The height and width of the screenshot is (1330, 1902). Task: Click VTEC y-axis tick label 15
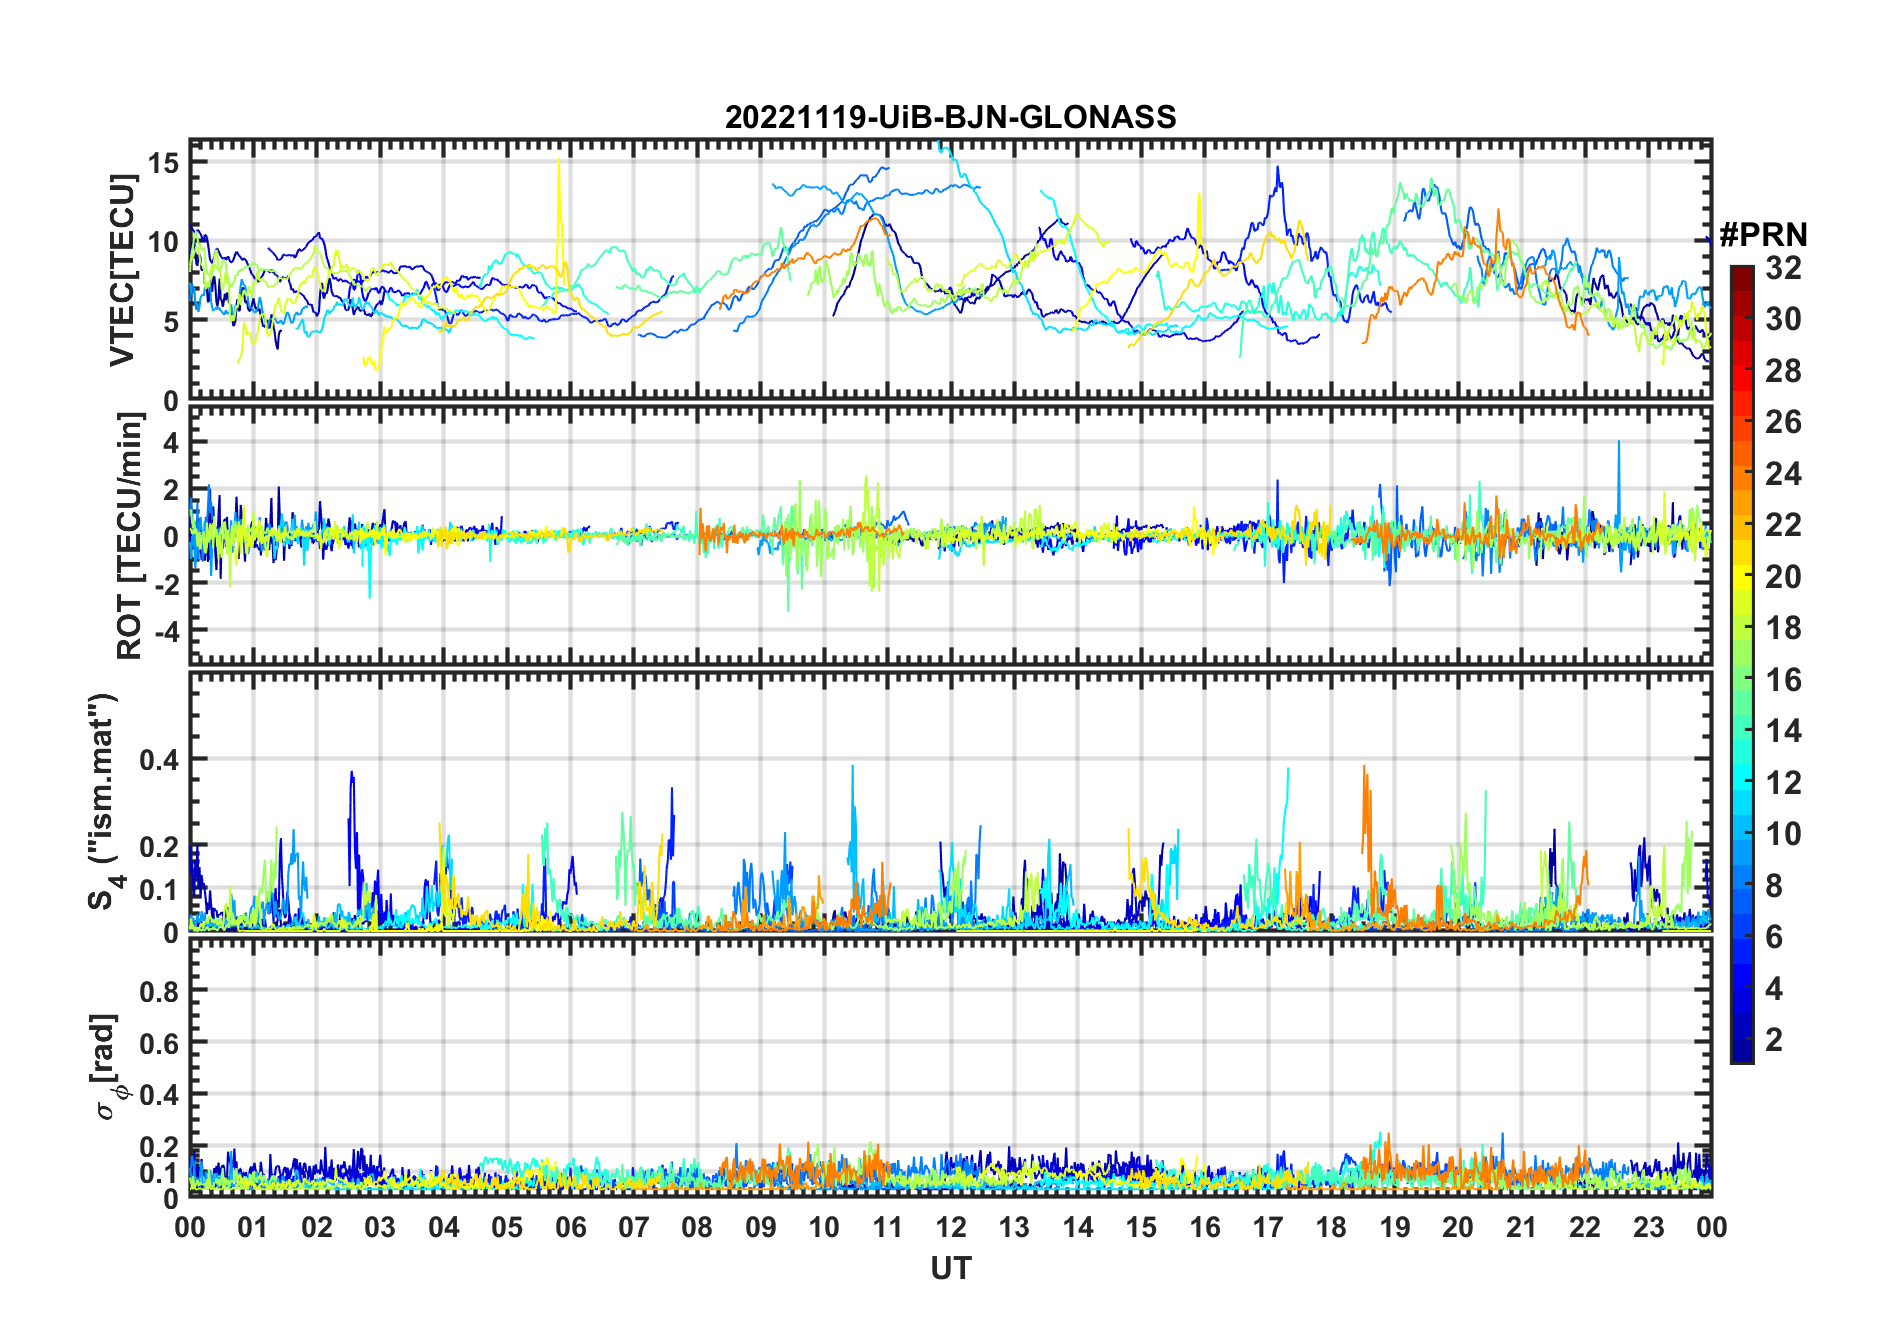[163, 162]
